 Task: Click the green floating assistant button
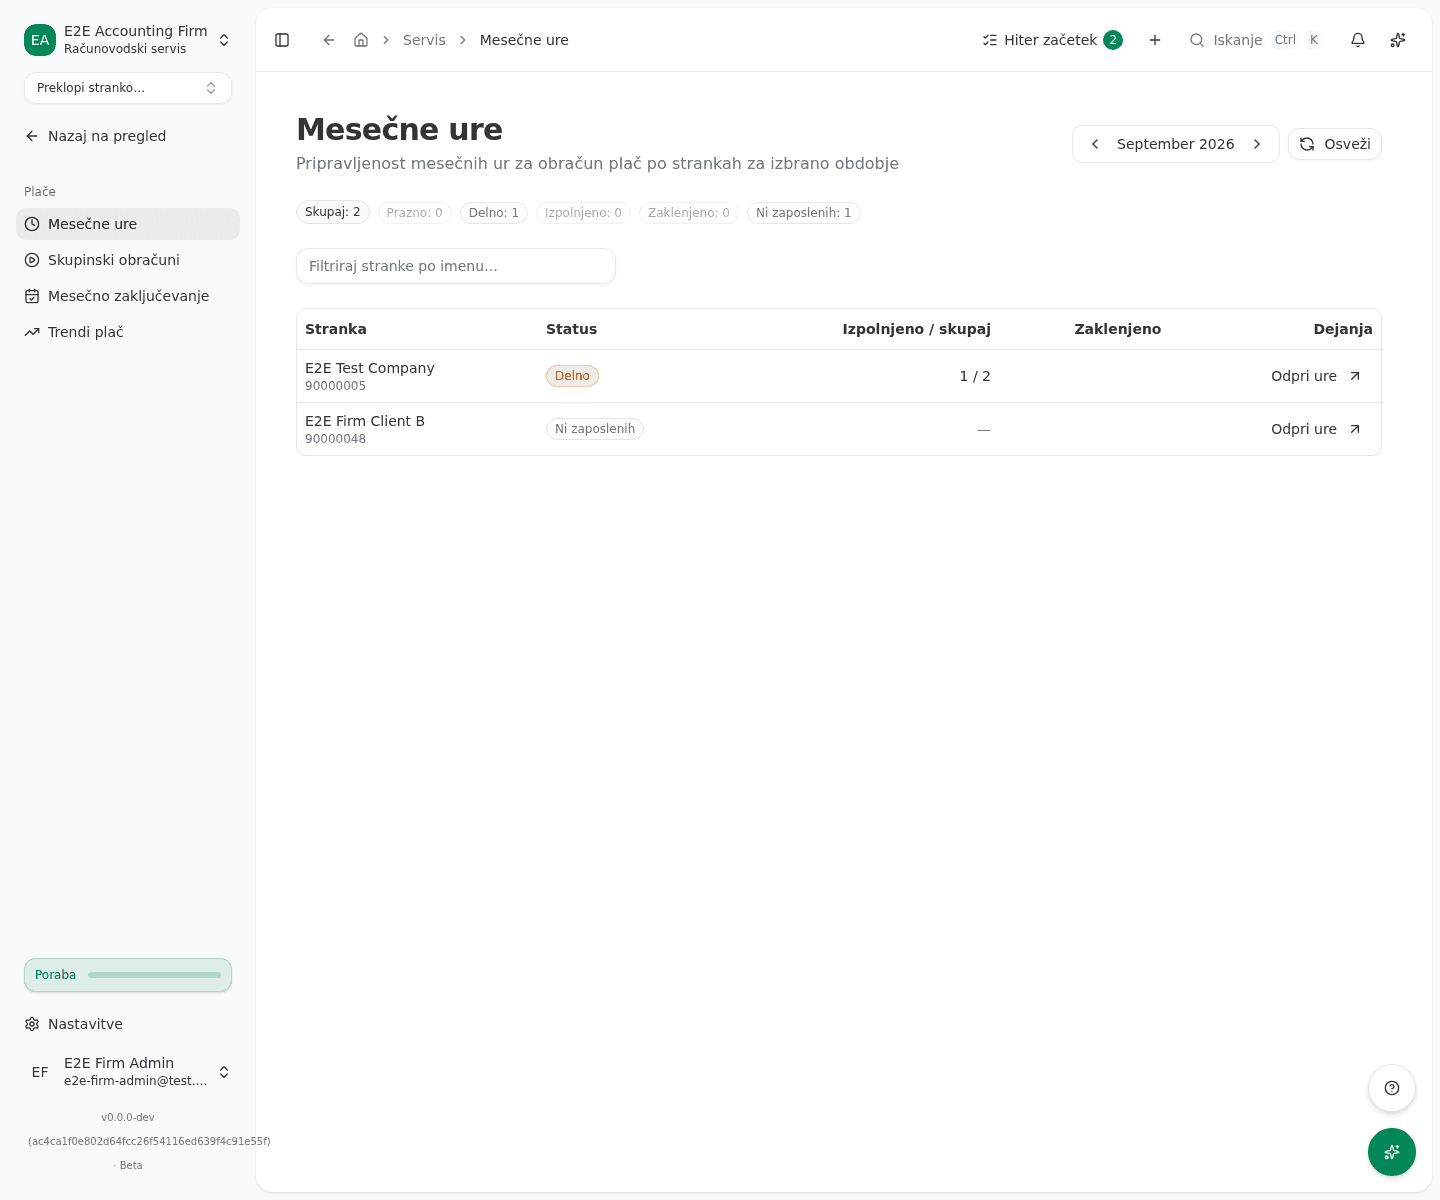[x=1392, y=1152]
